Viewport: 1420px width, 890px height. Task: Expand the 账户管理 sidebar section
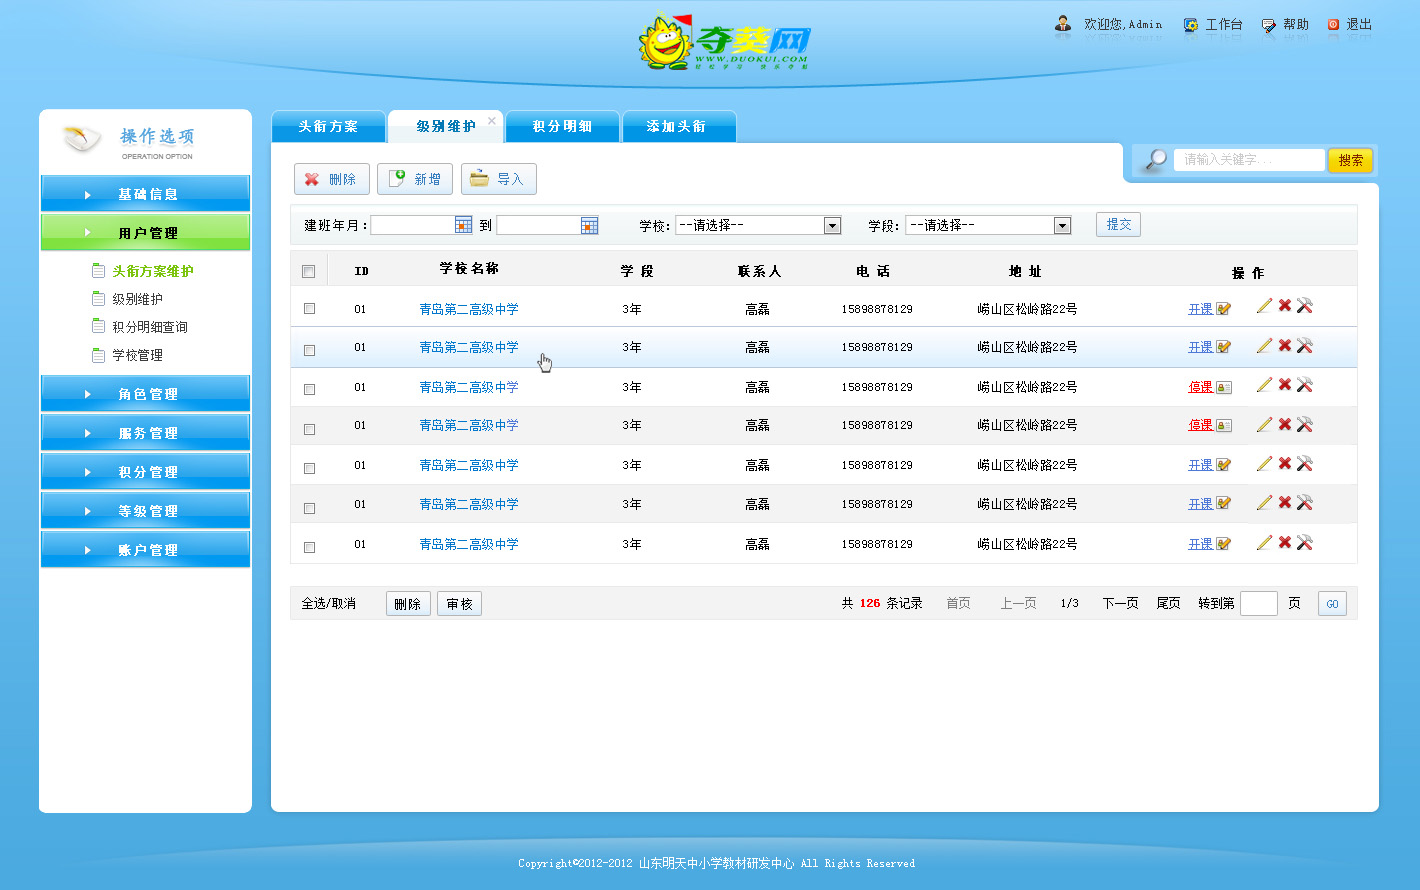click(x=145, y=549)
